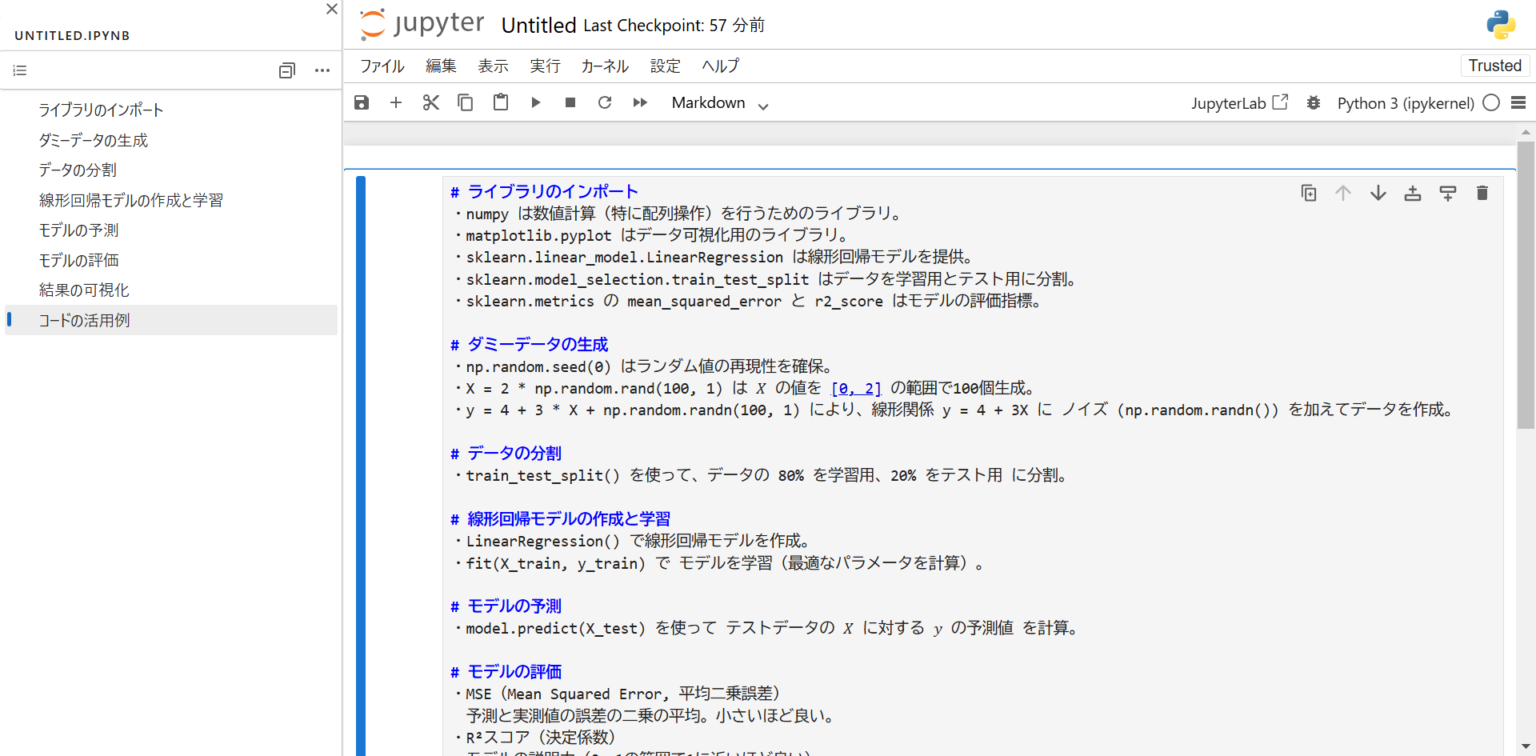The image size is (1536, 756).
Task: Open notebook in JupyterLab
Action: [x=1240, y=102]
